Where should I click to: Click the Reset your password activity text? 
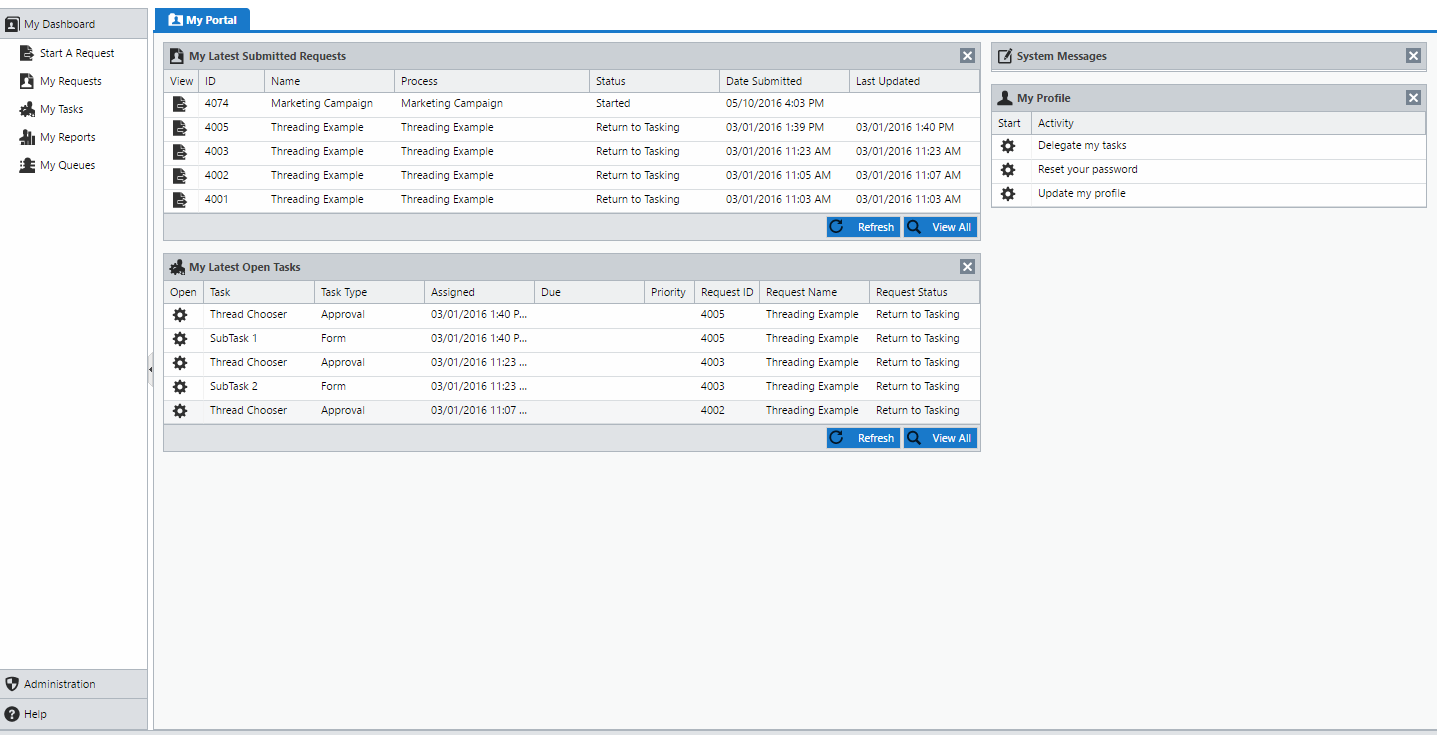pyautogui.click(x=1088, y=169)
